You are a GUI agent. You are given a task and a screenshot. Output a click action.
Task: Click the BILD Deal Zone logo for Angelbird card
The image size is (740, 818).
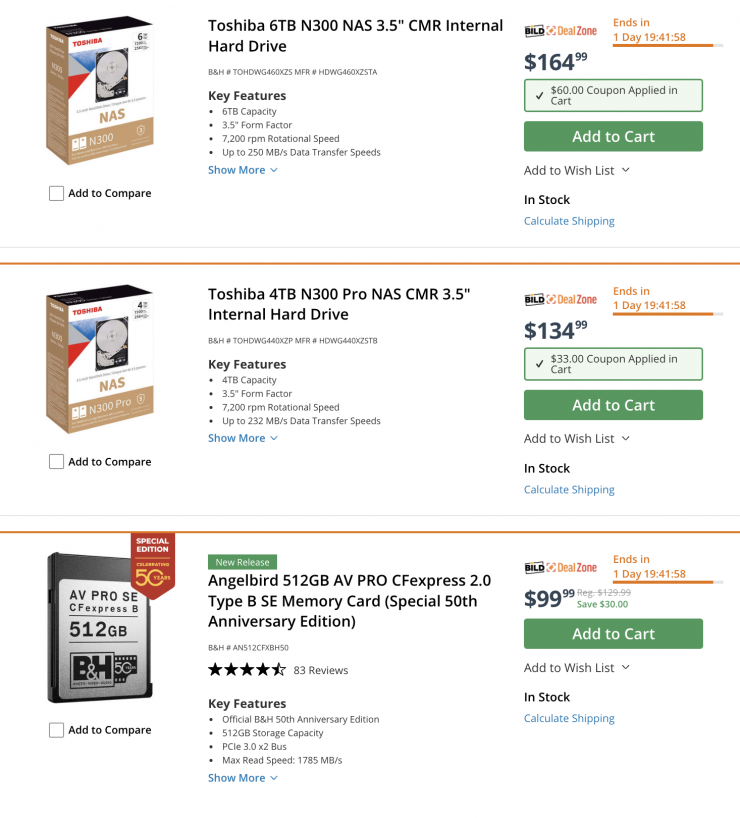(560, 568)
